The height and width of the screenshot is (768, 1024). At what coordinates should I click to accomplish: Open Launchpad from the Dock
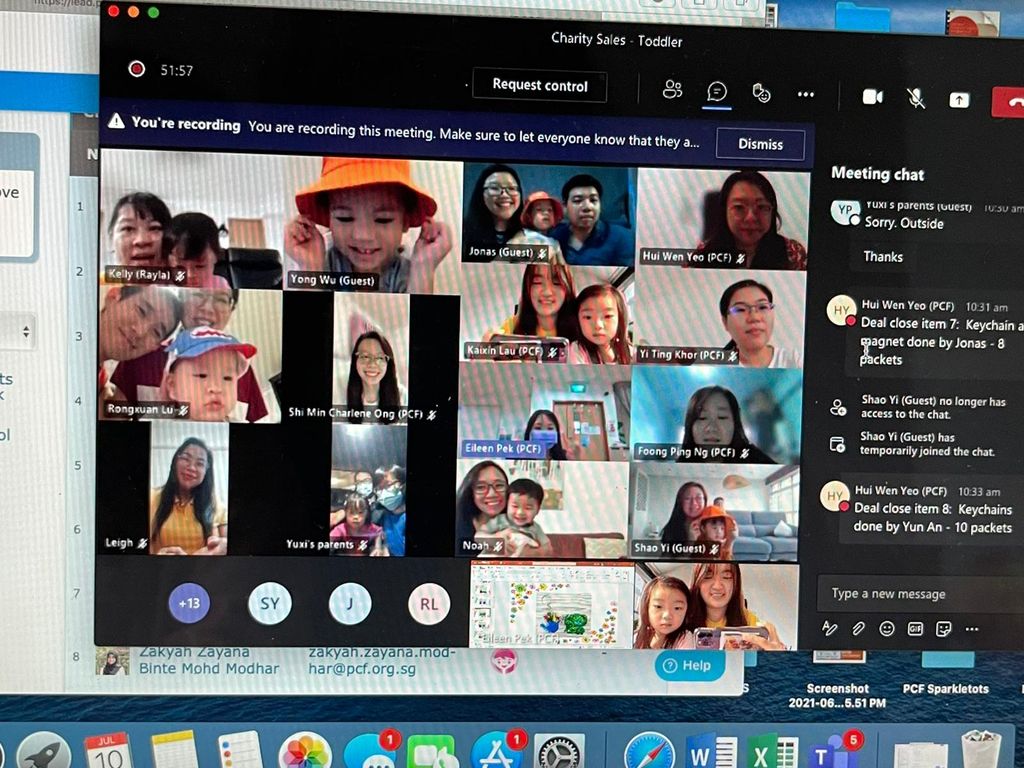(x=43, y=751)
